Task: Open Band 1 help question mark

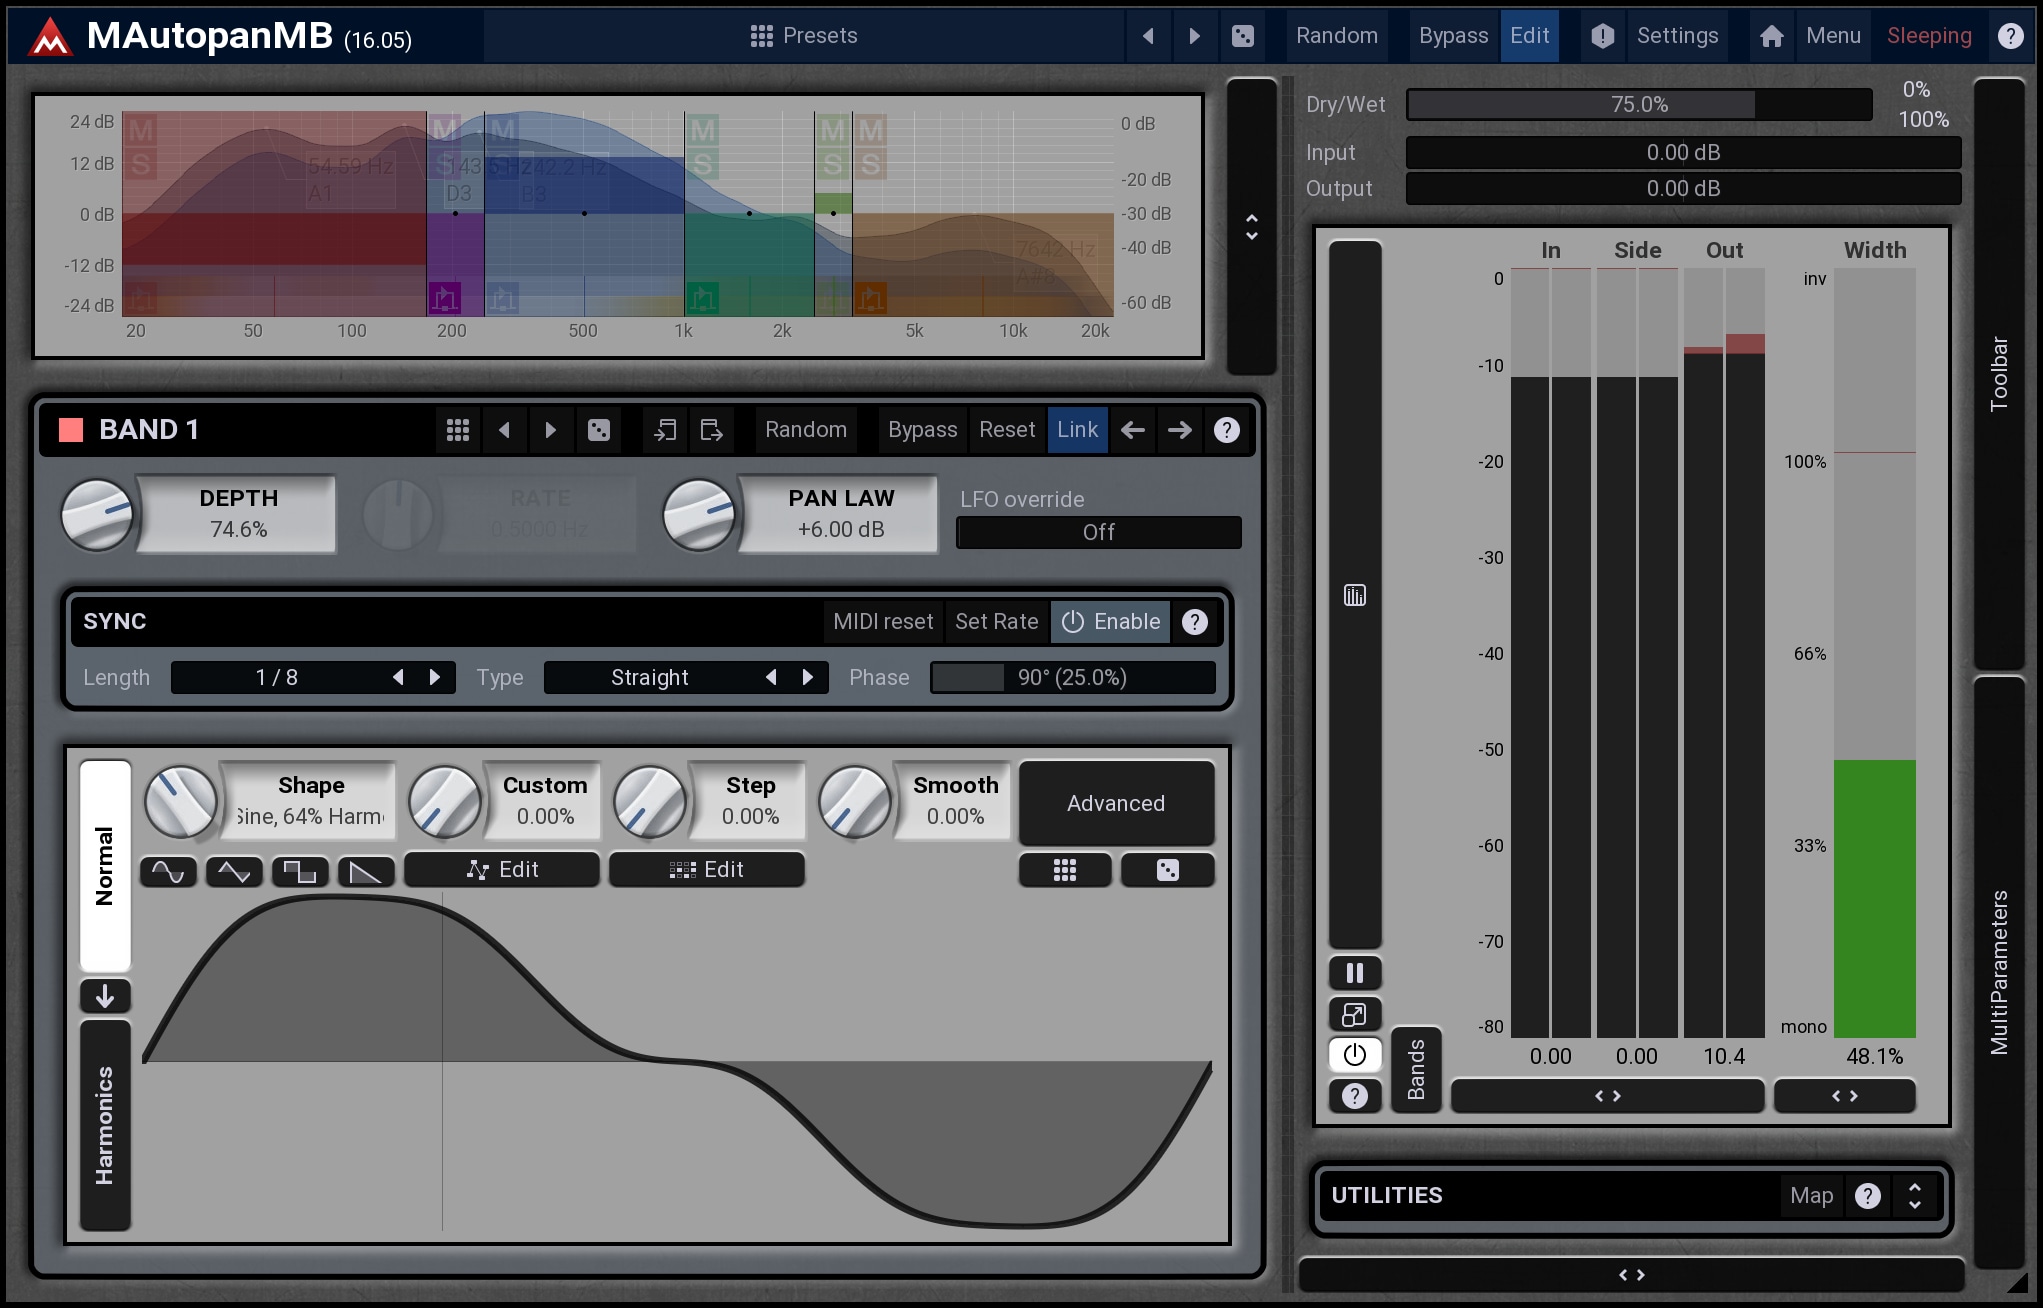Action: (x=1226, y=430)
